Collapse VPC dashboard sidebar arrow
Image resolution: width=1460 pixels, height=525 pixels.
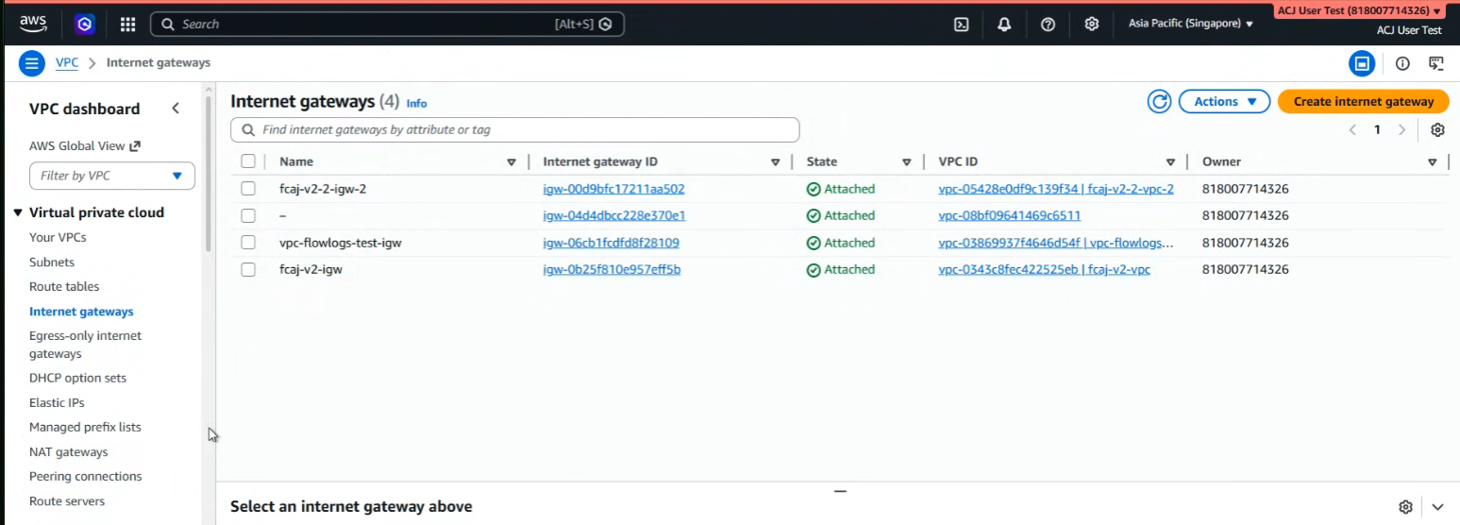[175, 108]
